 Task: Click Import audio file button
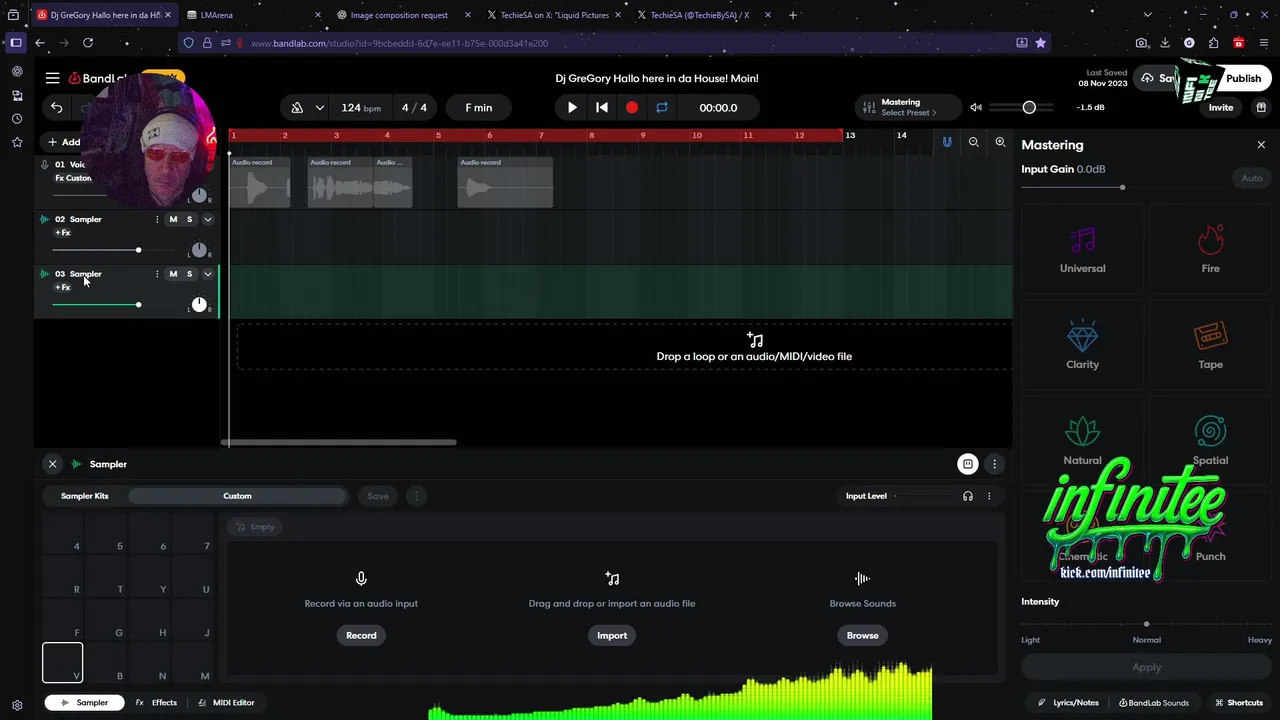click(612, 635)
